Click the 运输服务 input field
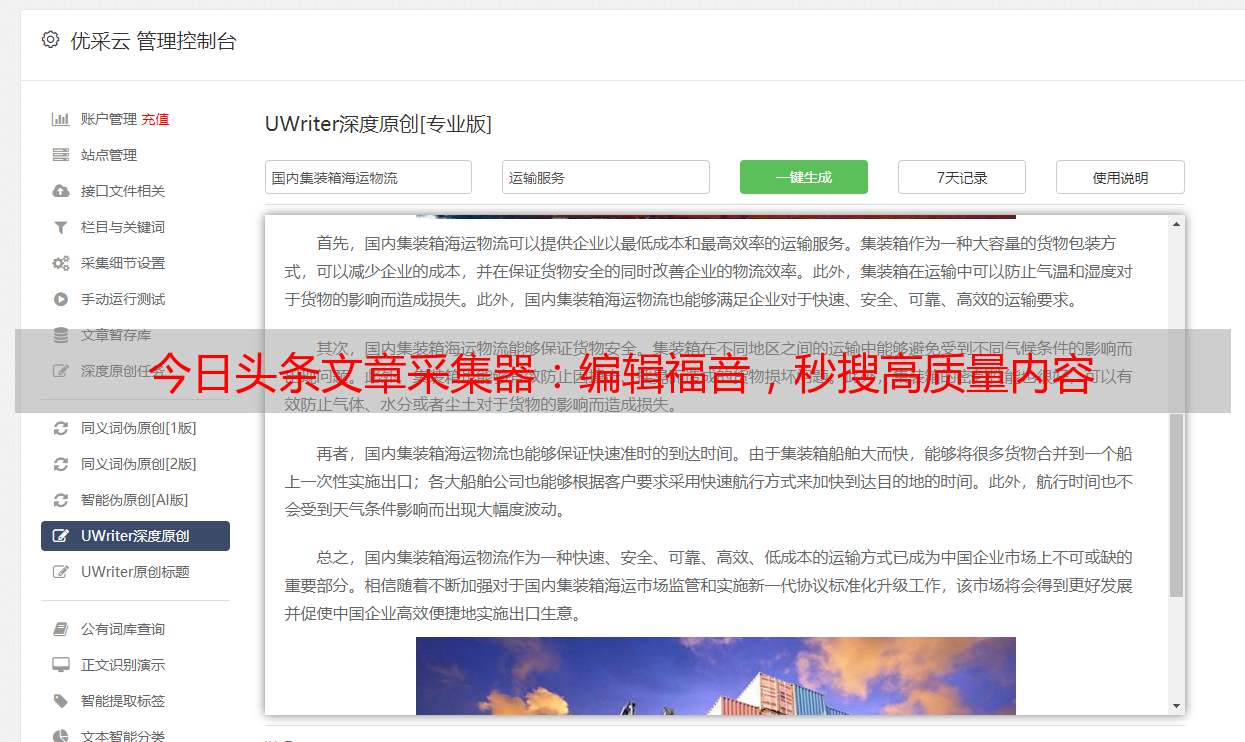1245x742 pixels. point(606,177)
